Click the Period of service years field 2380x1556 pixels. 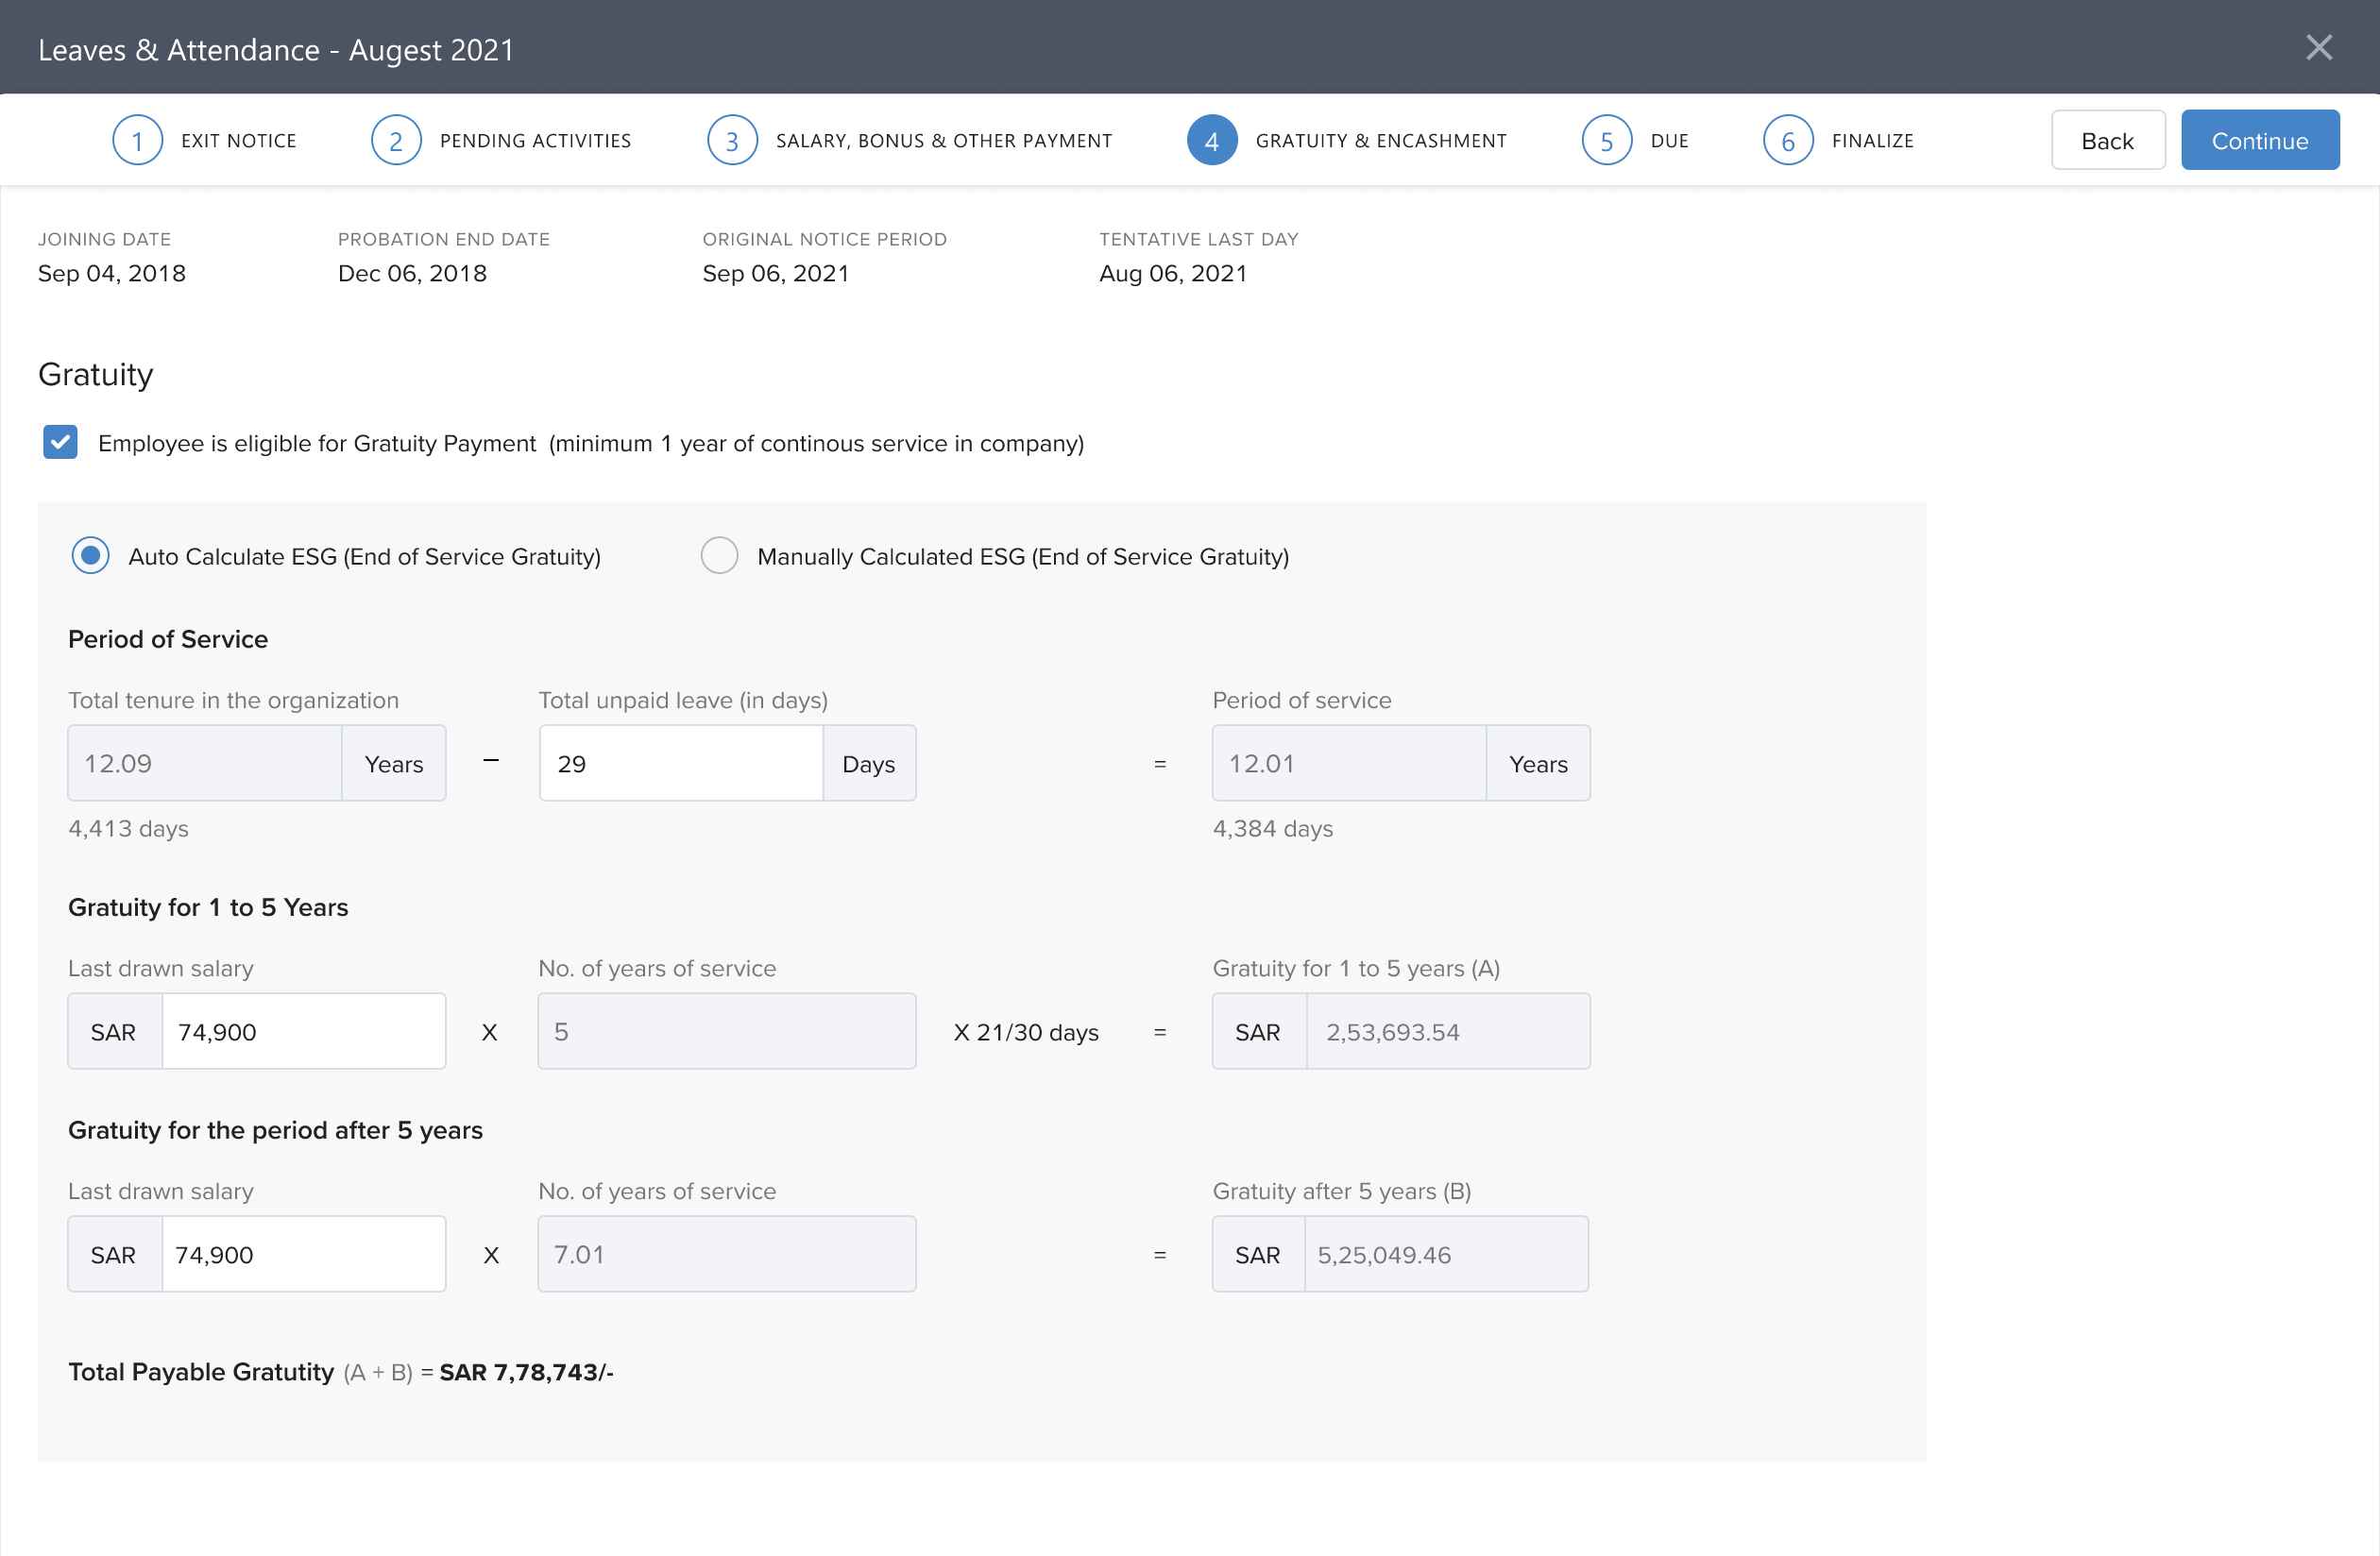[x=1348, y=763]
